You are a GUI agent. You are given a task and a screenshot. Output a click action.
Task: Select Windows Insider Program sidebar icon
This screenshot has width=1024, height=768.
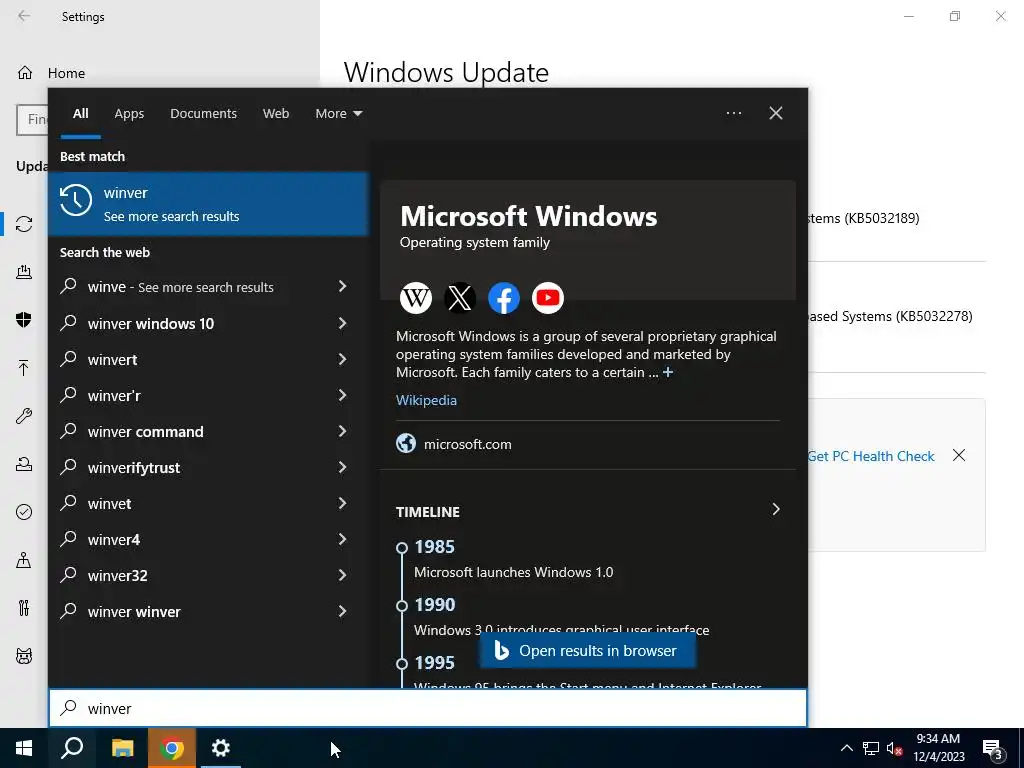(x=24, y=656)
